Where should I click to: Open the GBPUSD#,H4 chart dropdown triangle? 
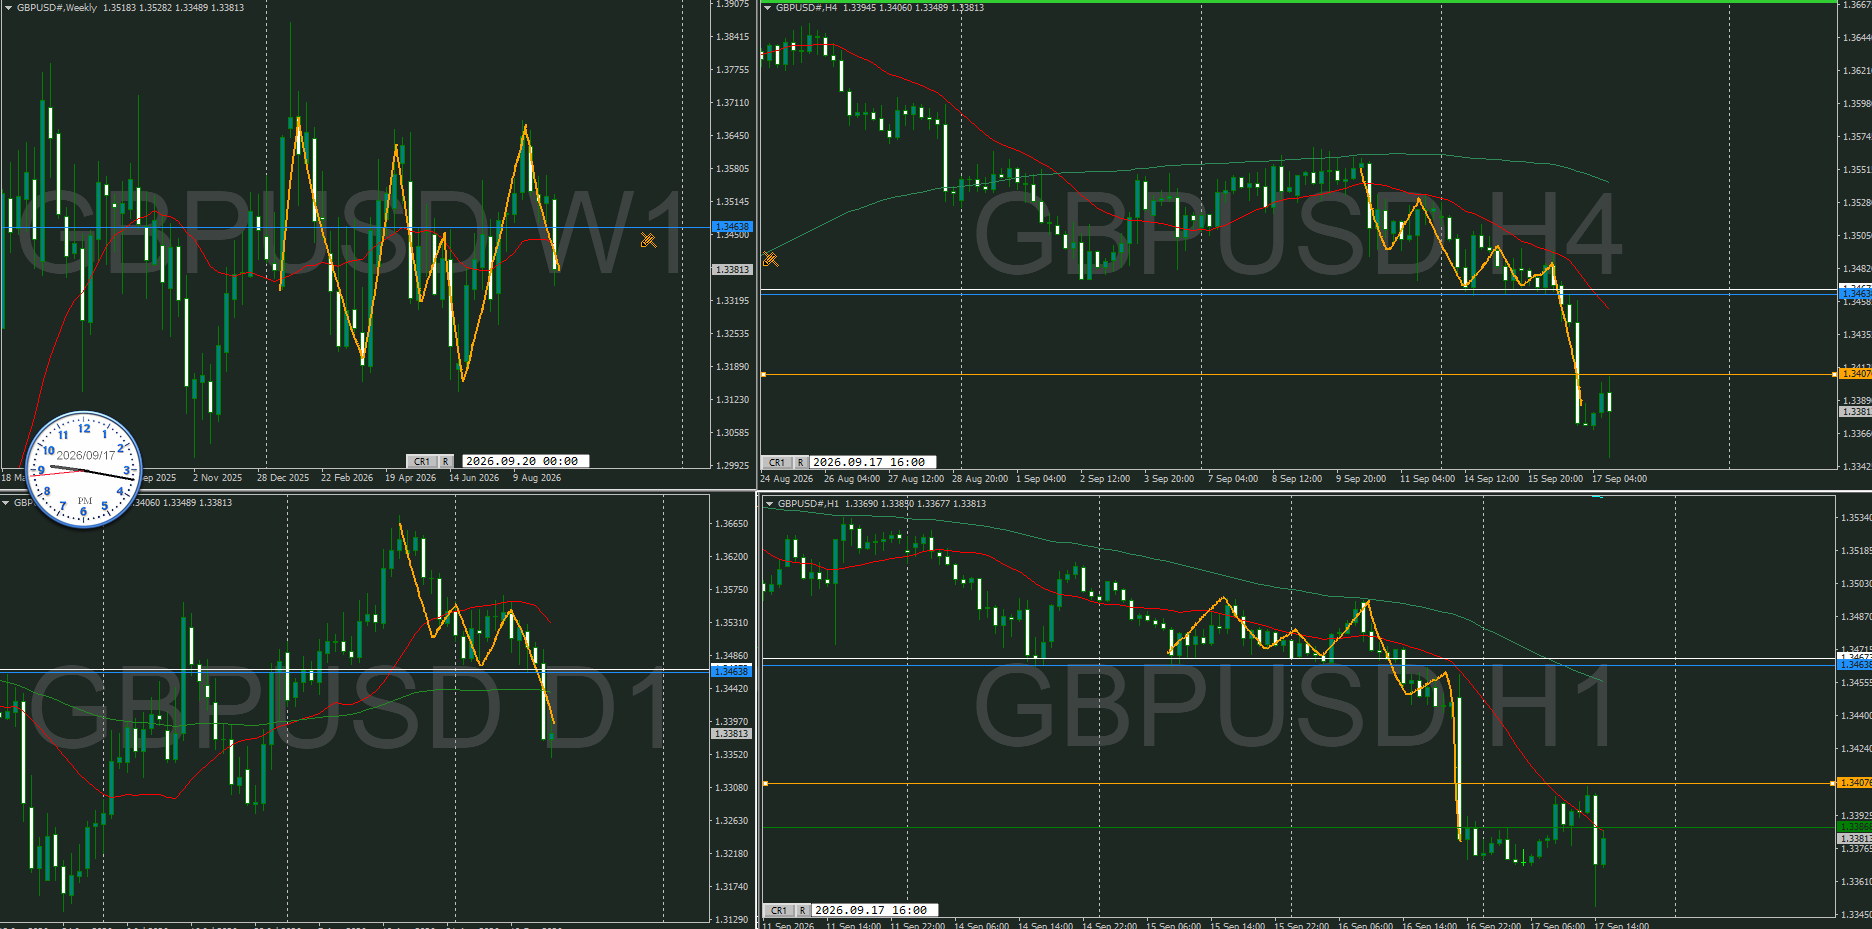pyautogui.click(x=768, y=8)
